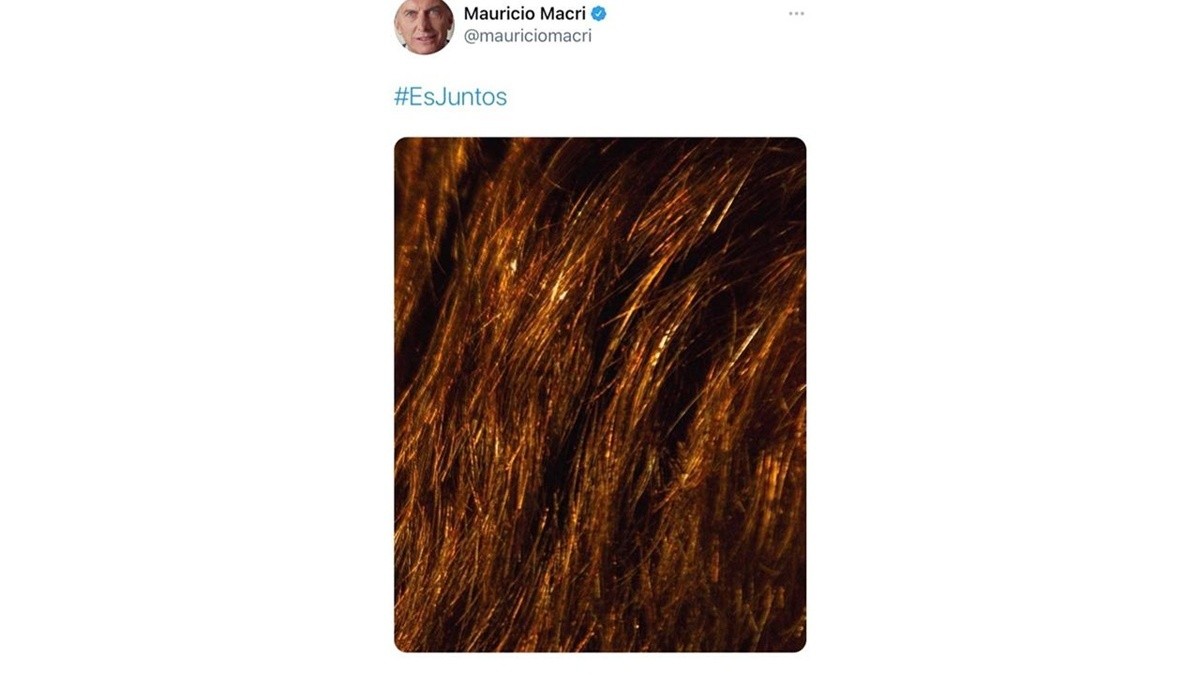Open the dropdown at the tweet's top-right corner

click(796, 14)
